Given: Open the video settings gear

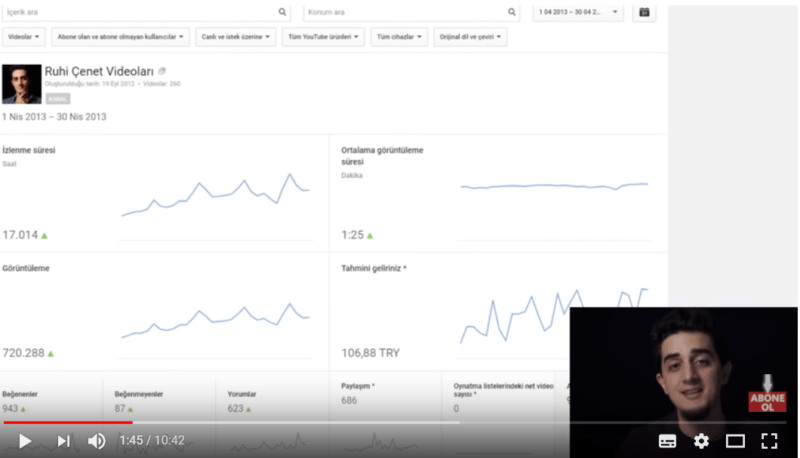Looking at the screenshot, I should coord(701,440).
